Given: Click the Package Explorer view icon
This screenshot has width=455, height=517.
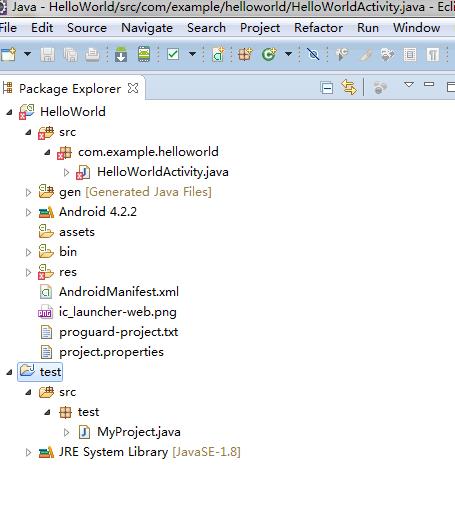Looking at the screenshot, I should pos(7,88).
